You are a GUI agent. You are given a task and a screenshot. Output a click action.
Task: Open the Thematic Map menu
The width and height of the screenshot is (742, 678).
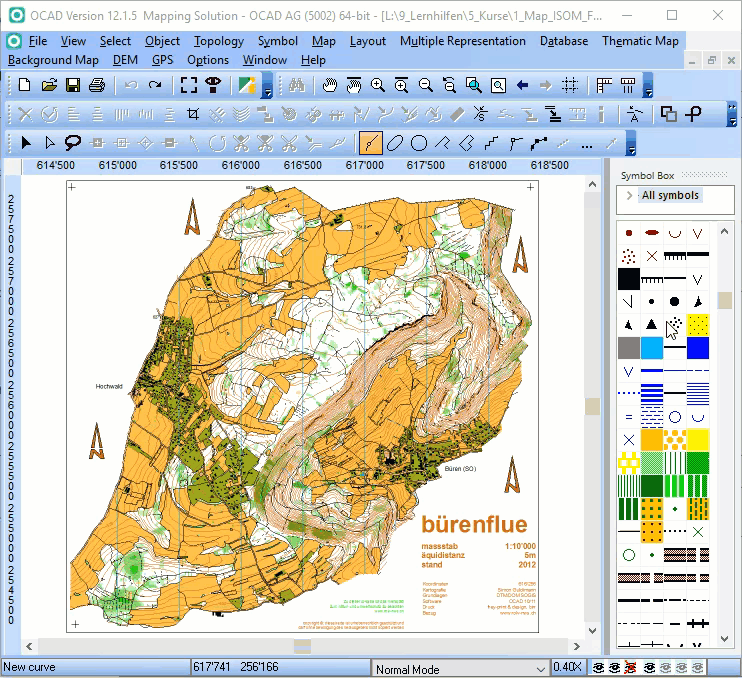pos(640,41)
